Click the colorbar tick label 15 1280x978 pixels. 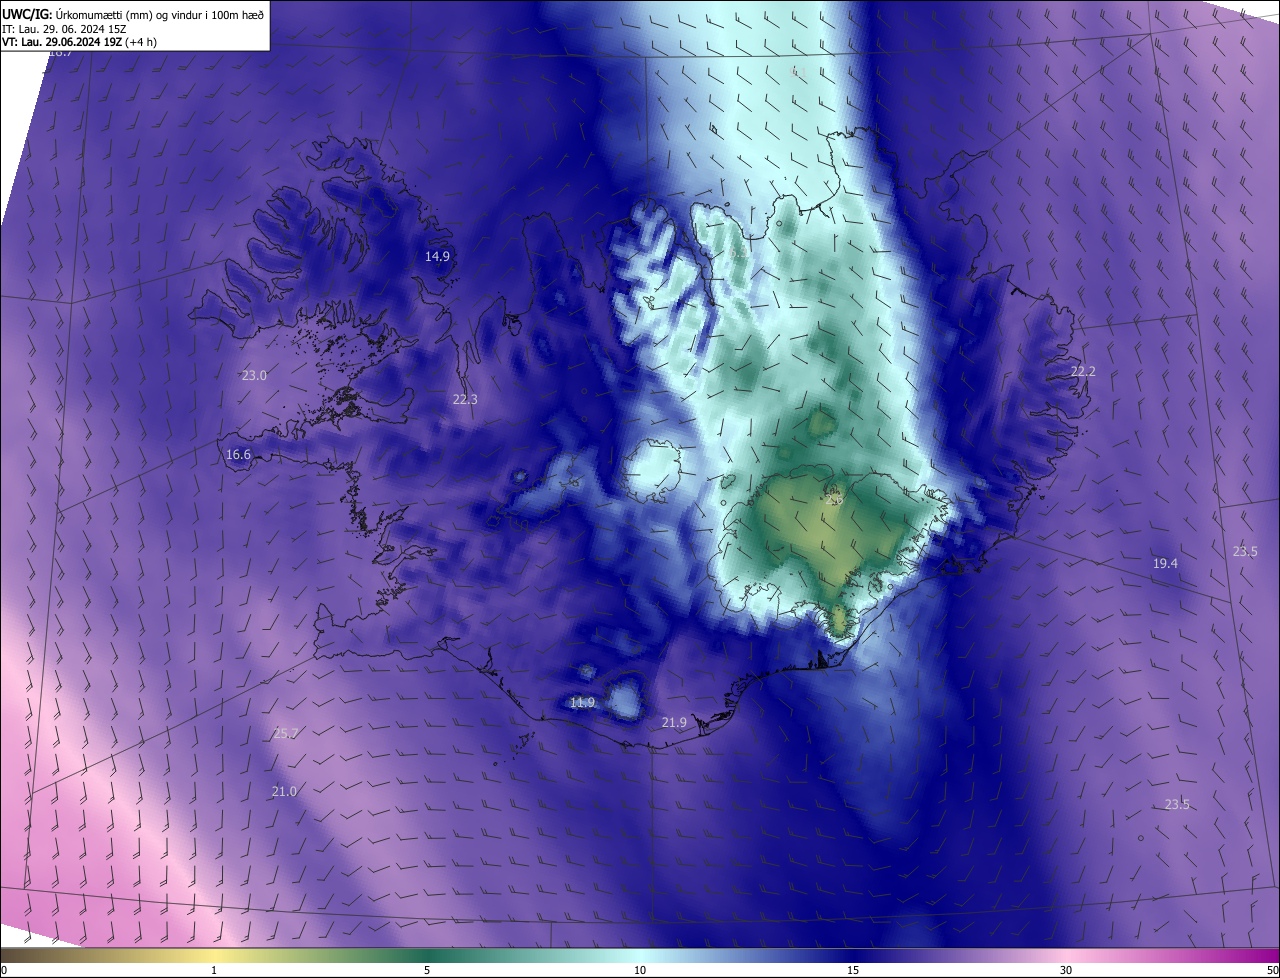pos(853,971)
